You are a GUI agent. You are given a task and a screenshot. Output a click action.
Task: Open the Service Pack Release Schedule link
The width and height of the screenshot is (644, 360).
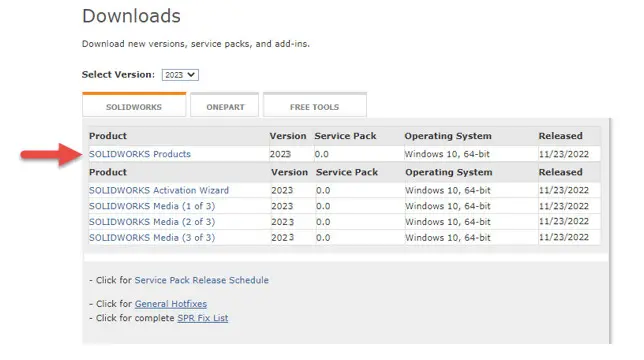click(202, 280)
